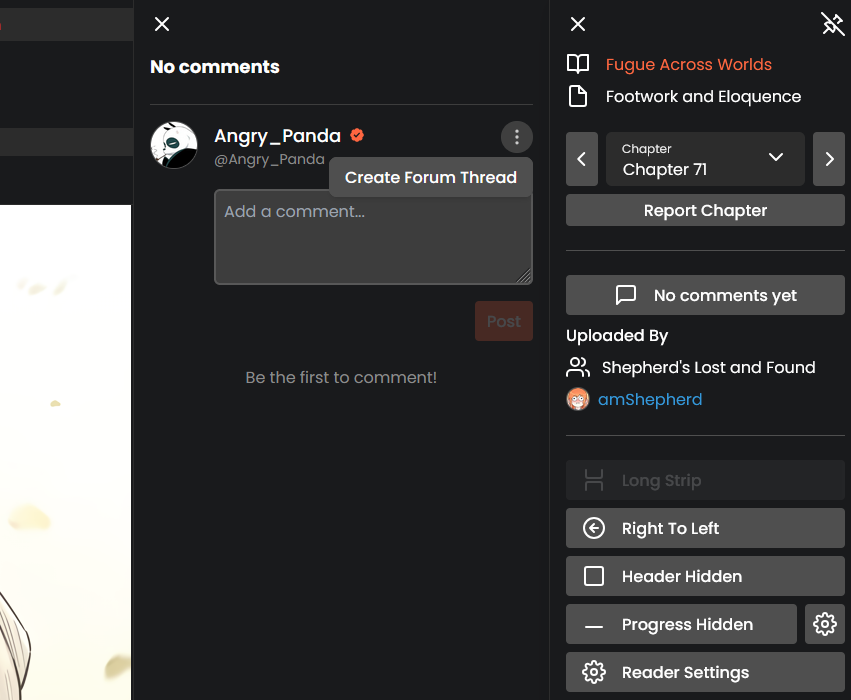The image size is (851, 700).
Task: Select Create Forum Thread menu entry
Action: (430, 177)
